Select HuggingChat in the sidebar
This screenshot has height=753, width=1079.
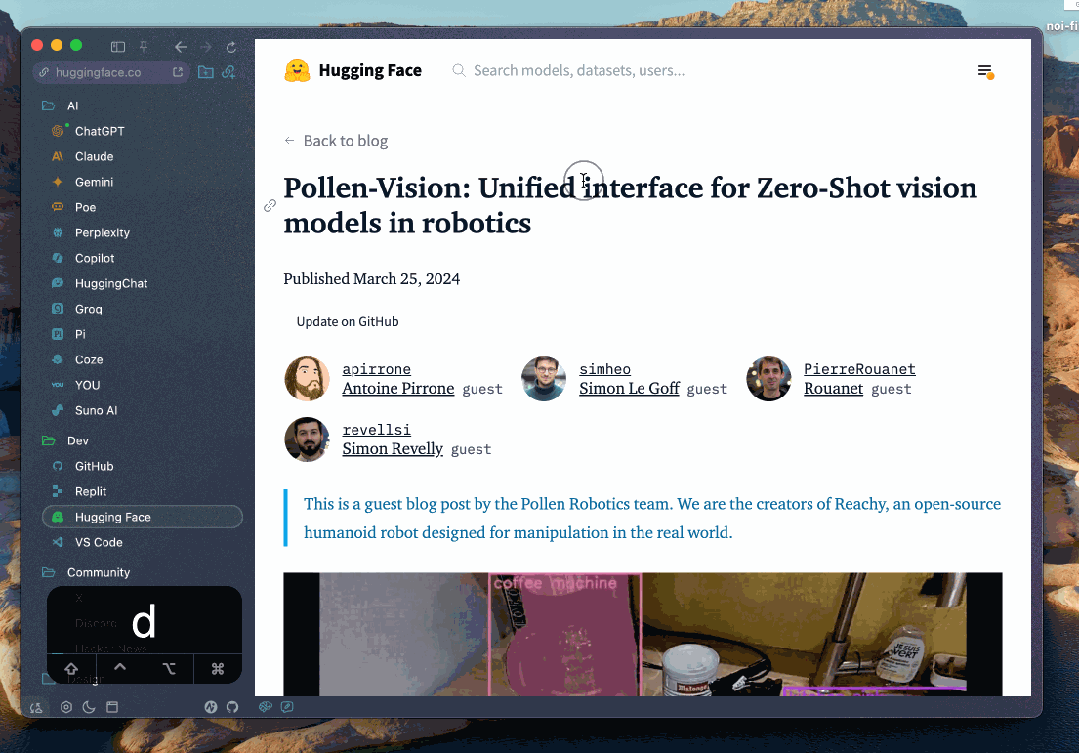(111, 284)
